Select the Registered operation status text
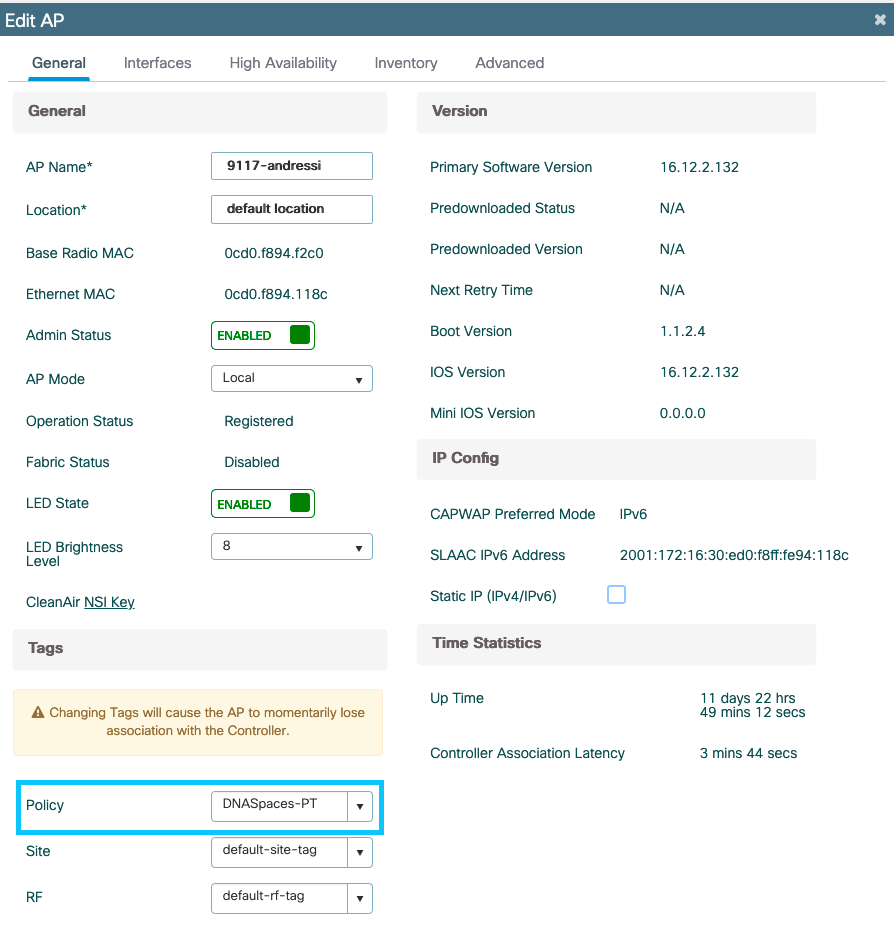The image size is (894, 931). pyautogui.click(x=259, y=421)
